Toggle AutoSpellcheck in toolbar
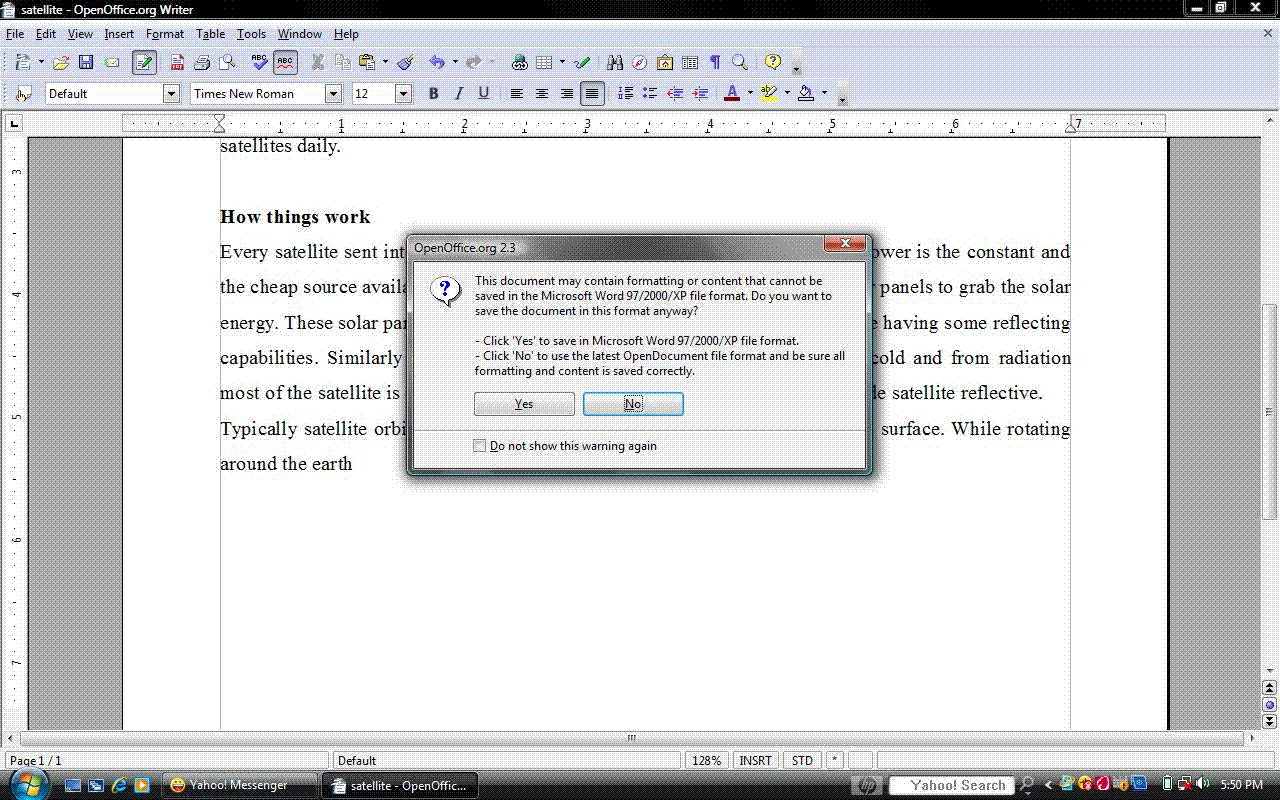 click(285, 62)
